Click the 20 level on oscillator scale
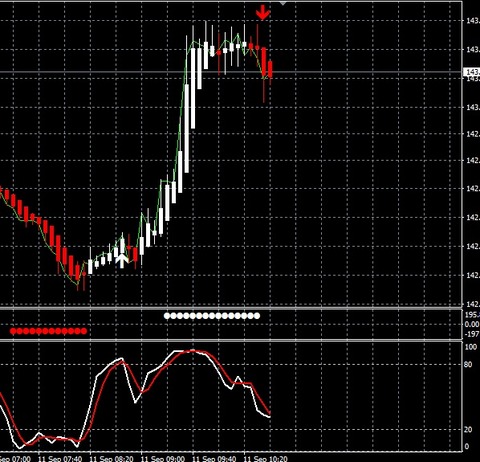Screen dimensions: 480x462 click(468, 429)
